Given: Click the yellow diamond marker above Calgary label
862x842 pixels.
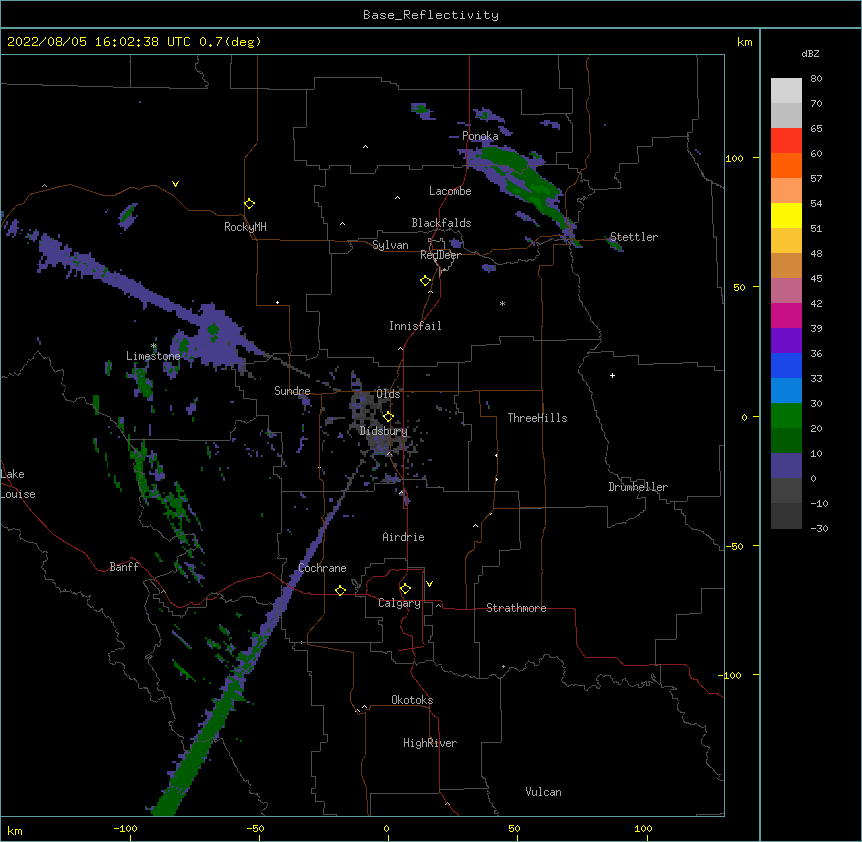Looking at the screenshot, I should pos(405,589).
